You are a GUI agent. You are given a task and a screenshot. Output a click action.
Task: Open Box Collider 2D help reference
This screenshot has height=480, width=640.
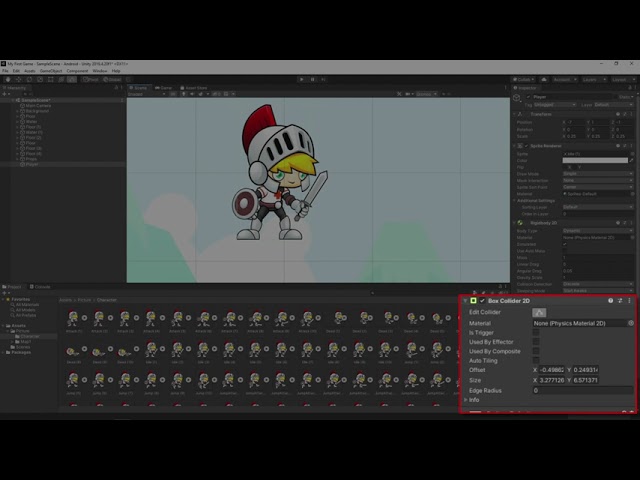click(611, 300)
